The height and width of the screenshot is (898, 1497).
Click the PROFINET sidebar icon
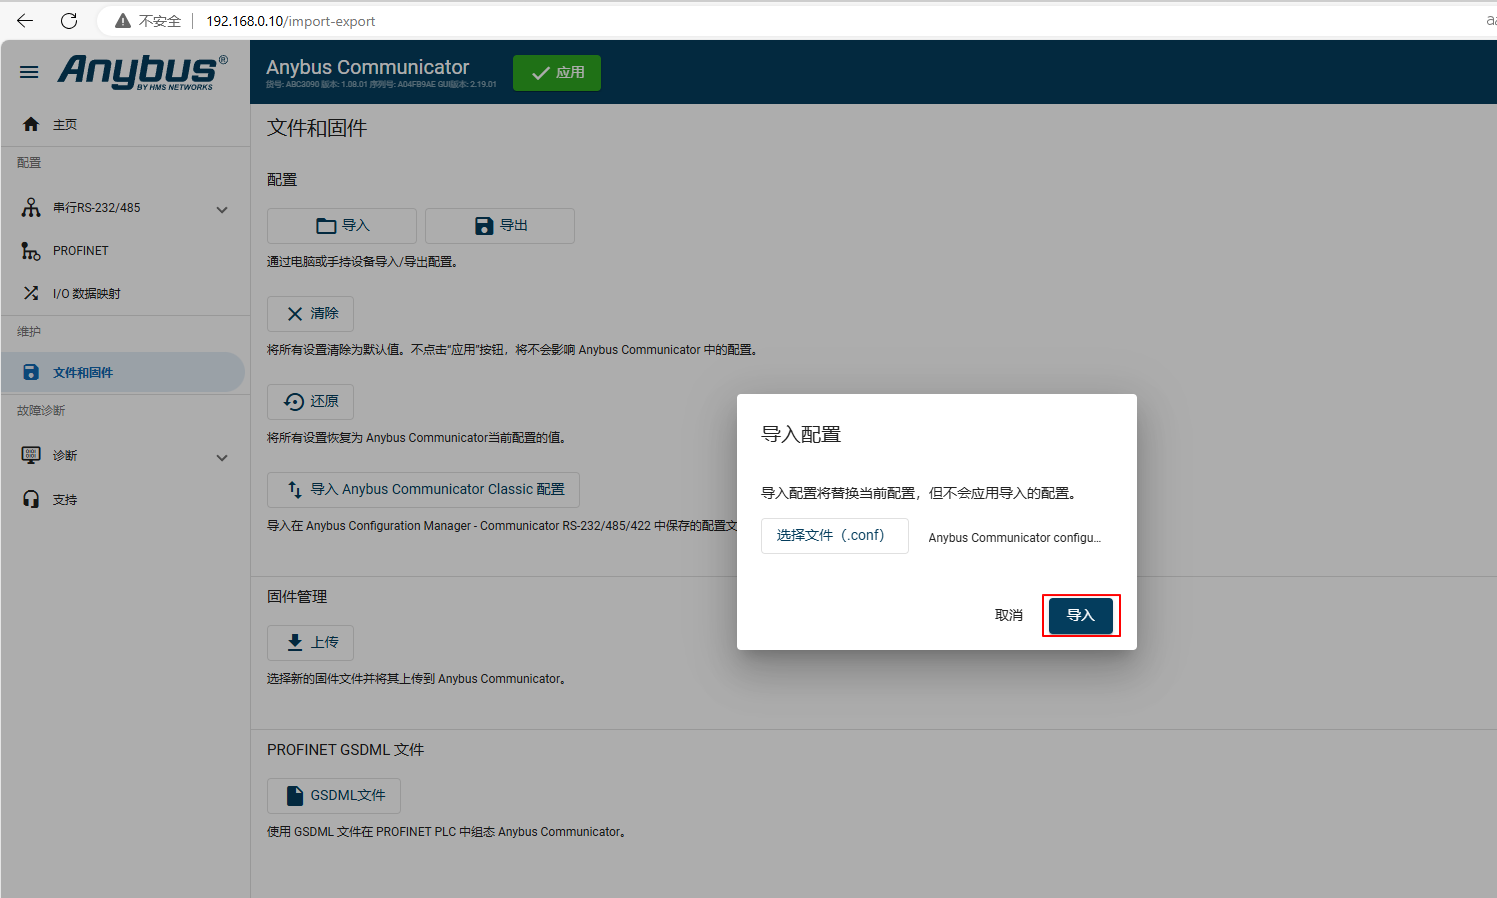pos(31,251)
